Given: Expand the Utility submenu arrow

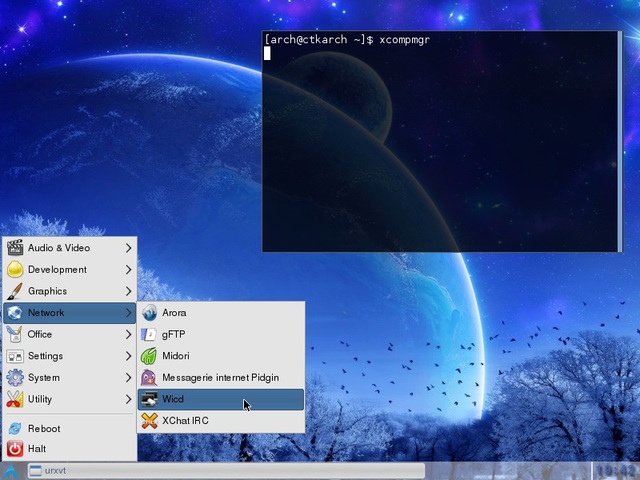Looking at the screenshot, I should coord(129,399).
